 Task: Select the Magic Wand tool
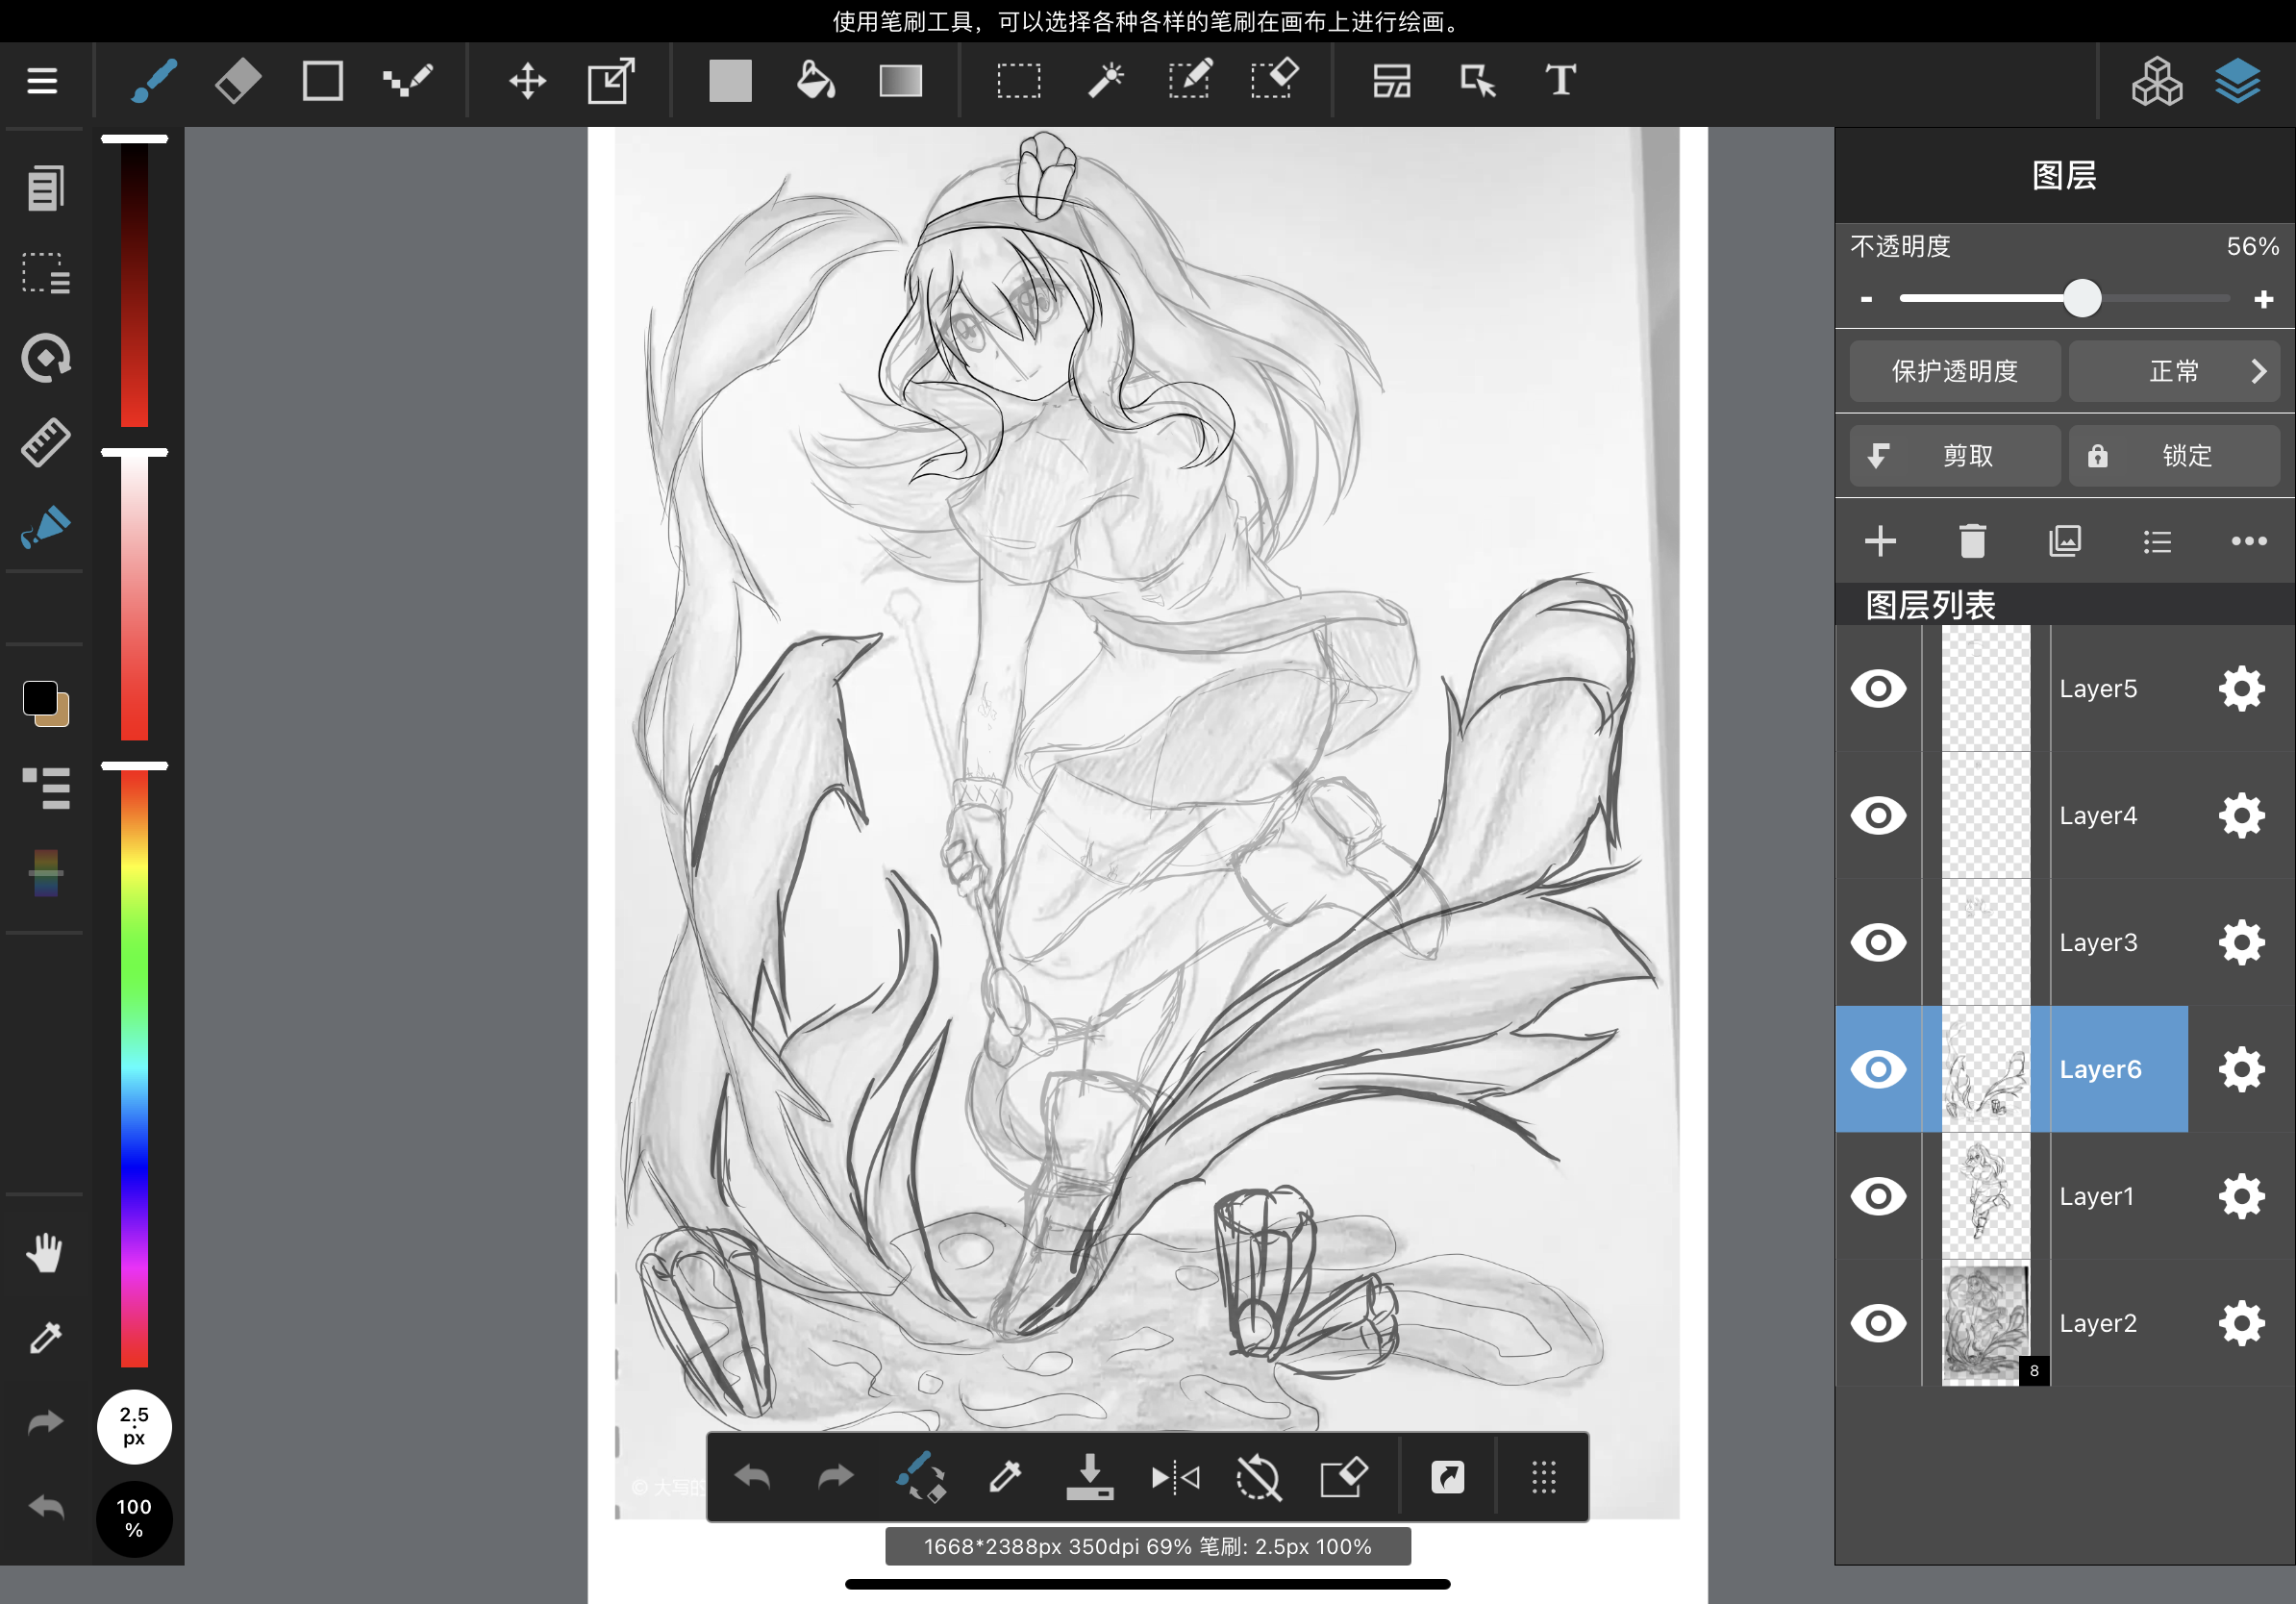coord(1105,81)
